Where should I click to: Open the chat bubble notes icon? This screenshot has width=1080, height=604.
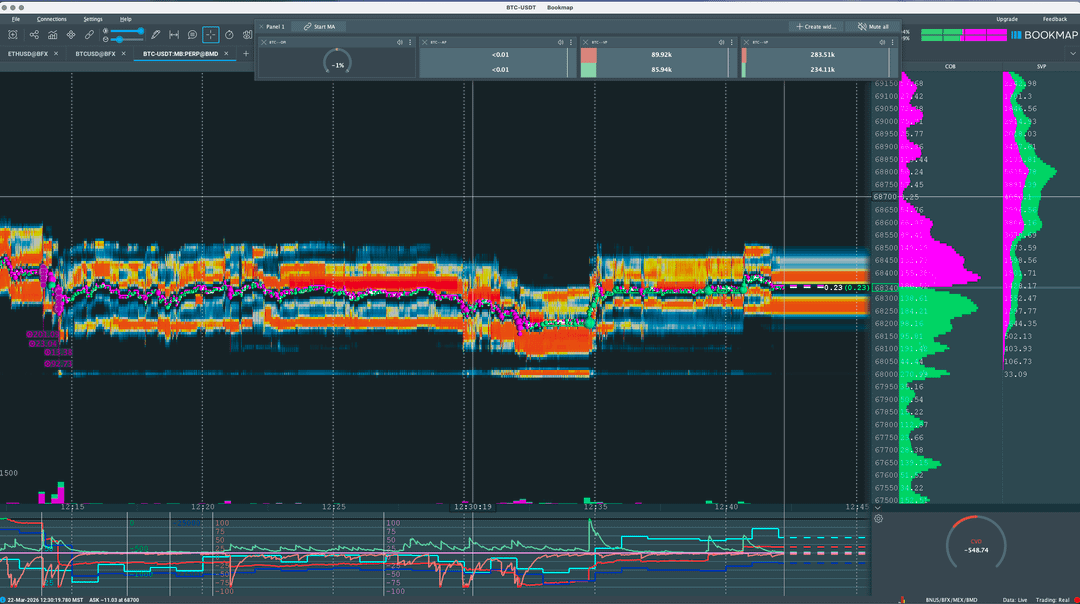[193, 35]
